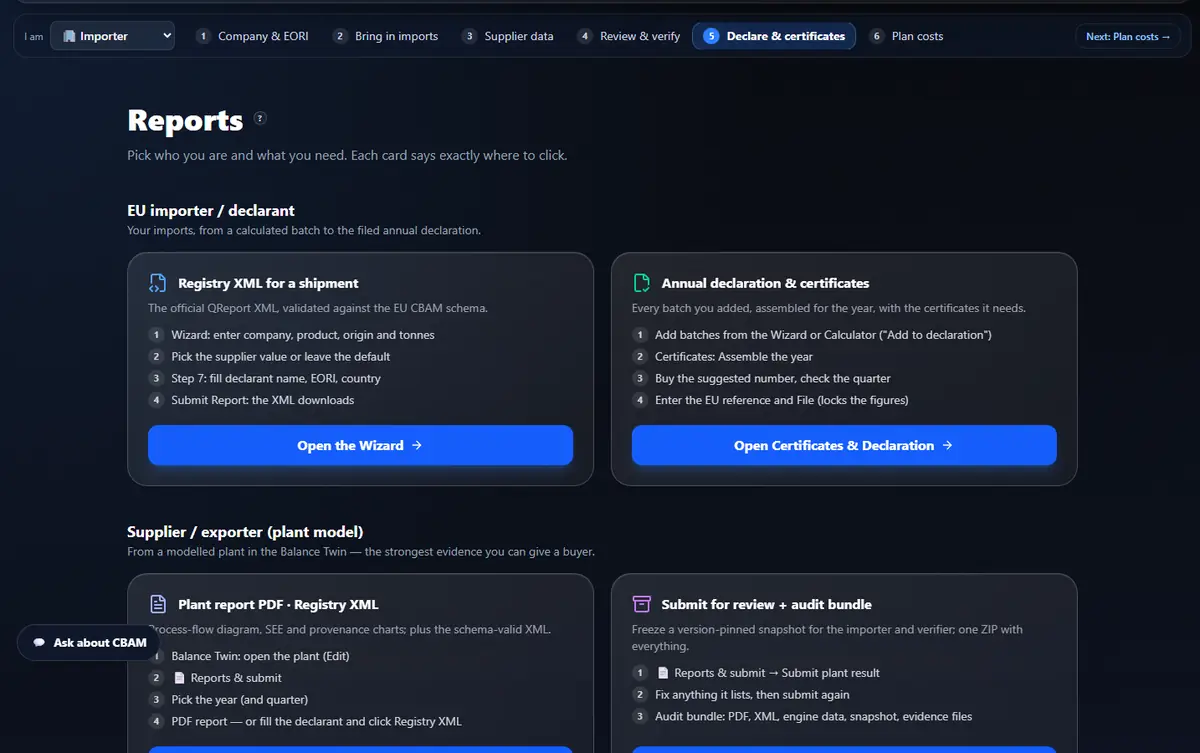Click 'Submit Report: the XML downloads' step
The image size is (1200, 753).
263,400
